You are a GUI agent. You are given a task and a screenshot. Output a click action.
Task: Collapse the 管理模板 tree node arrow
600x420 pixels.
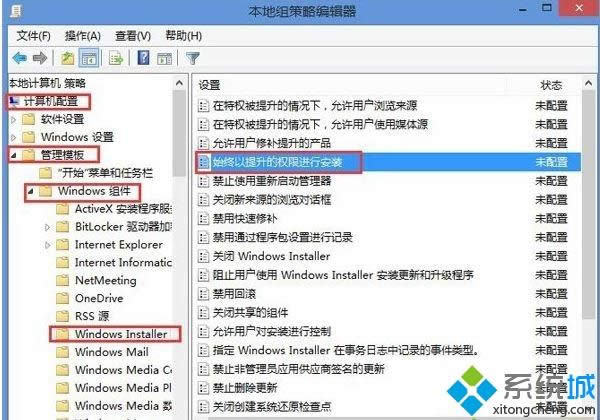[14, 155]
